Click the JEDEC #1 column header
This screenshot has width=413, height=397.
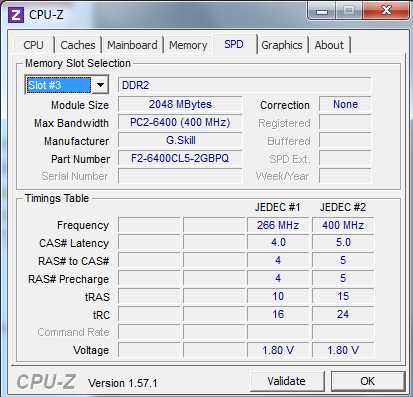pyautogui.click(x=278, y=207)
